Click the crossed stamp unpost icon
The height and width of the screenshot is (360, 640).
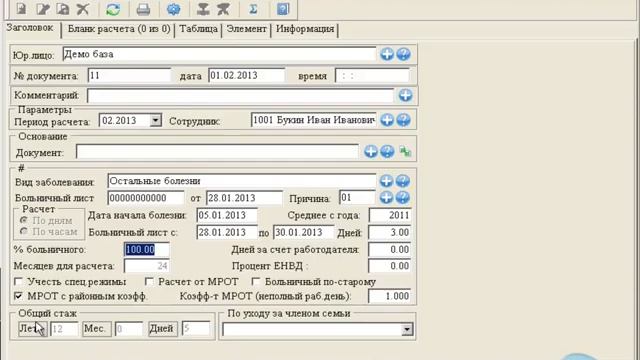(223, 9)
